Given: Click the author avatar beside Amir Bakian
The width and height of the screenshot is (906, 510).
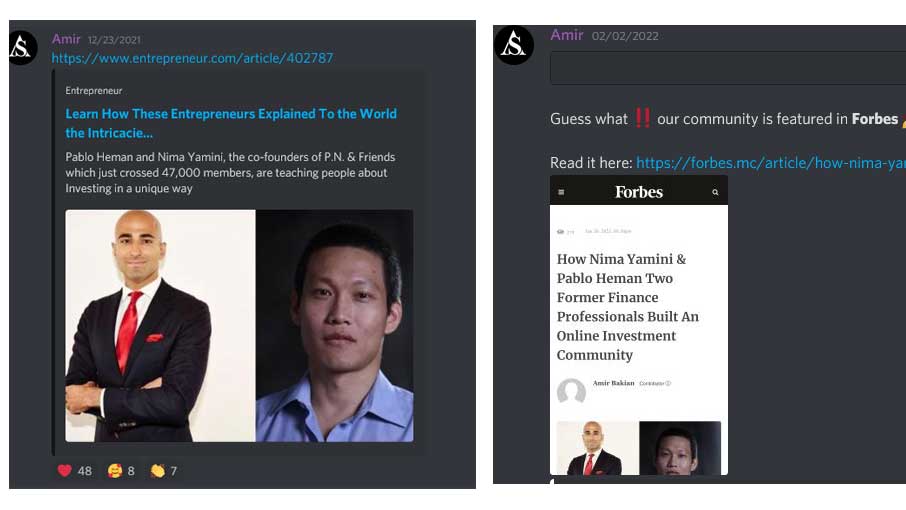Looking at the screenshot, I should 571,390.
